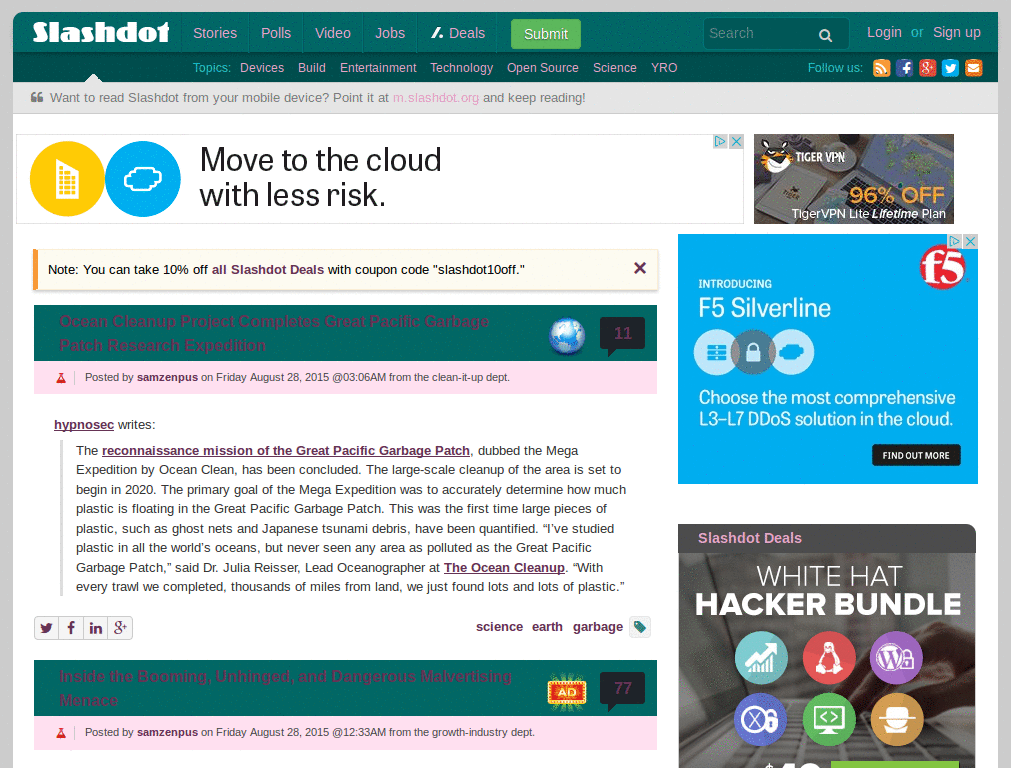Viewport: 1024px width, 768px height.
Task: Open the Stories menu
Action: coord(215,33)
